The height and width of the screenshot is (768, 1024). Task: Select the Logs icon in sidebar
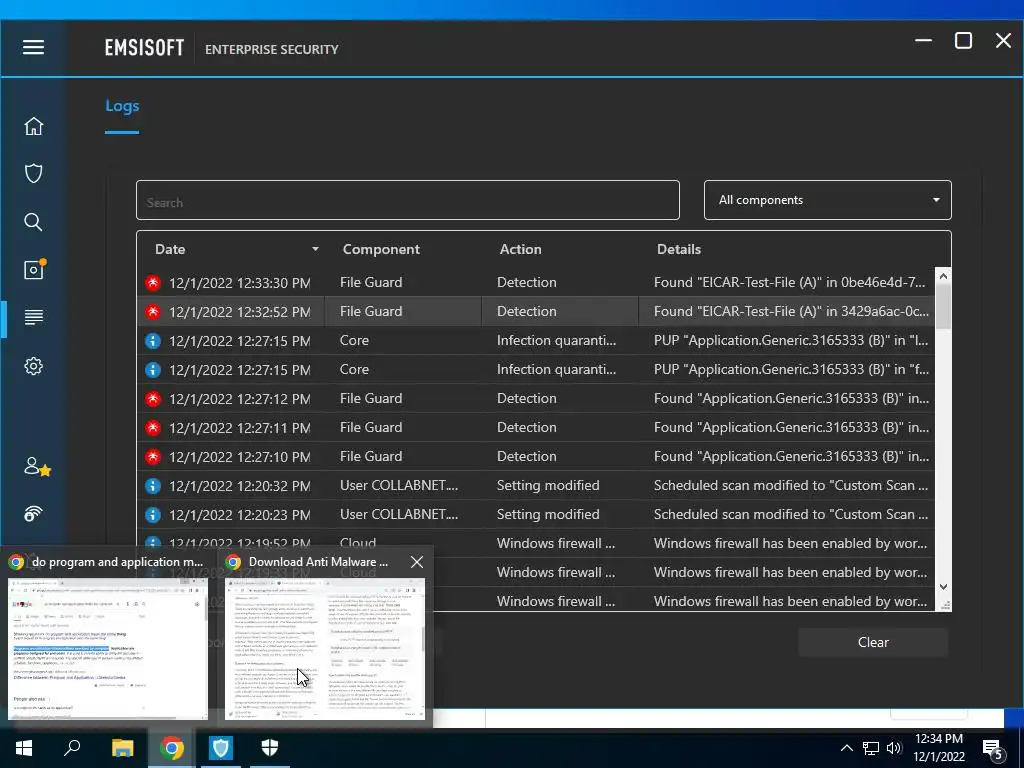(33, 317)
